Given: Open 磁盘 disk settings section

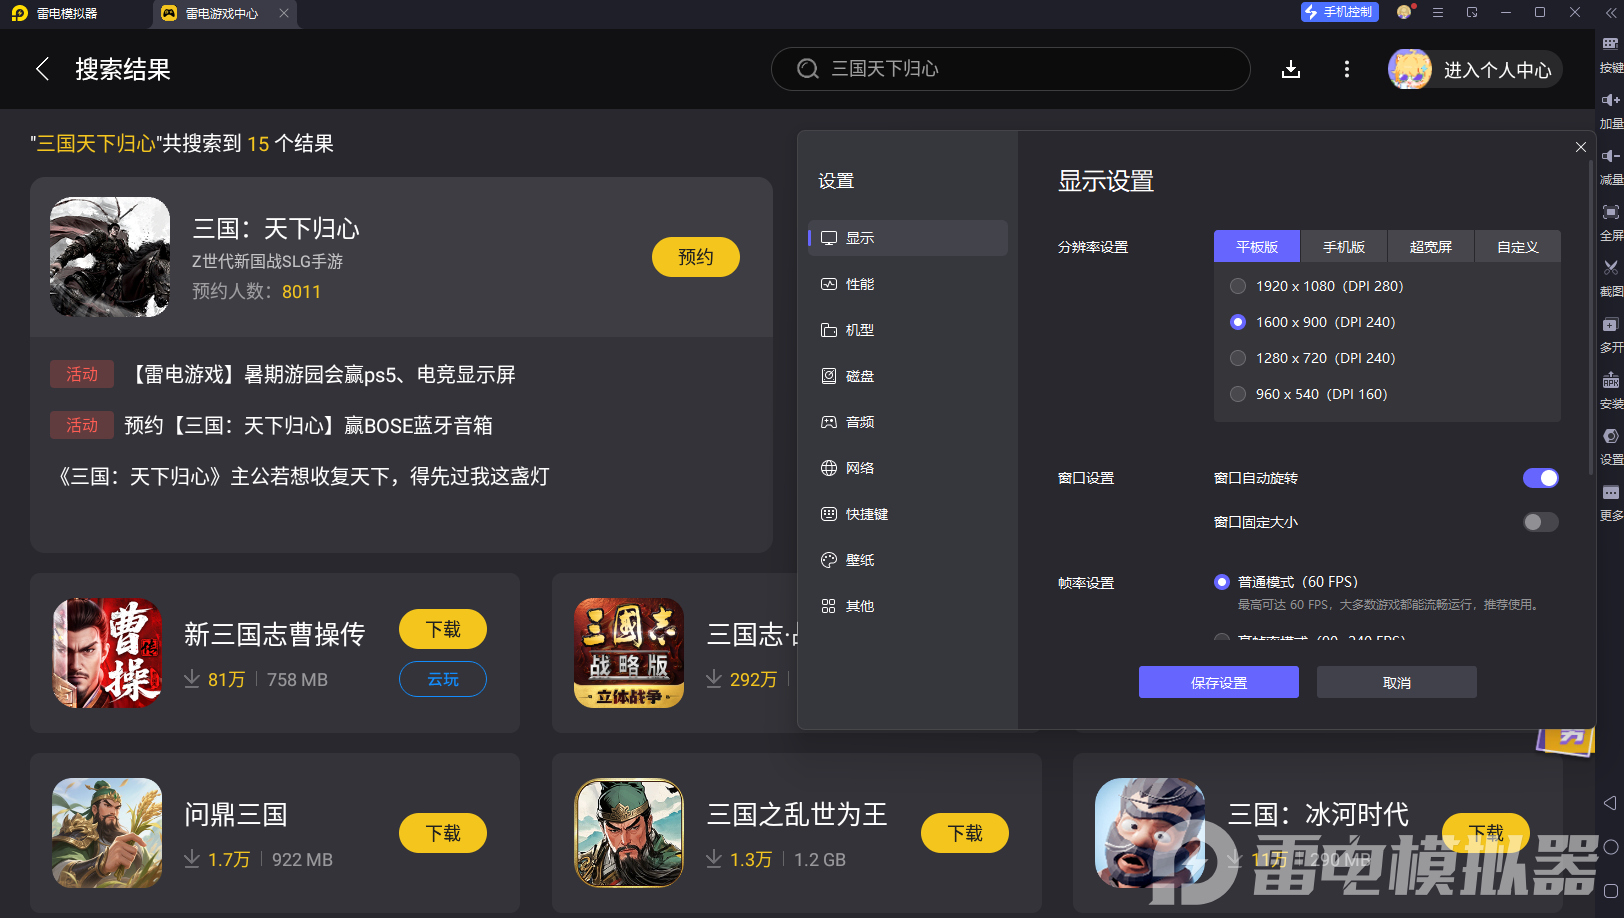Looking at the screenshot, I should (x=908, y=376).
